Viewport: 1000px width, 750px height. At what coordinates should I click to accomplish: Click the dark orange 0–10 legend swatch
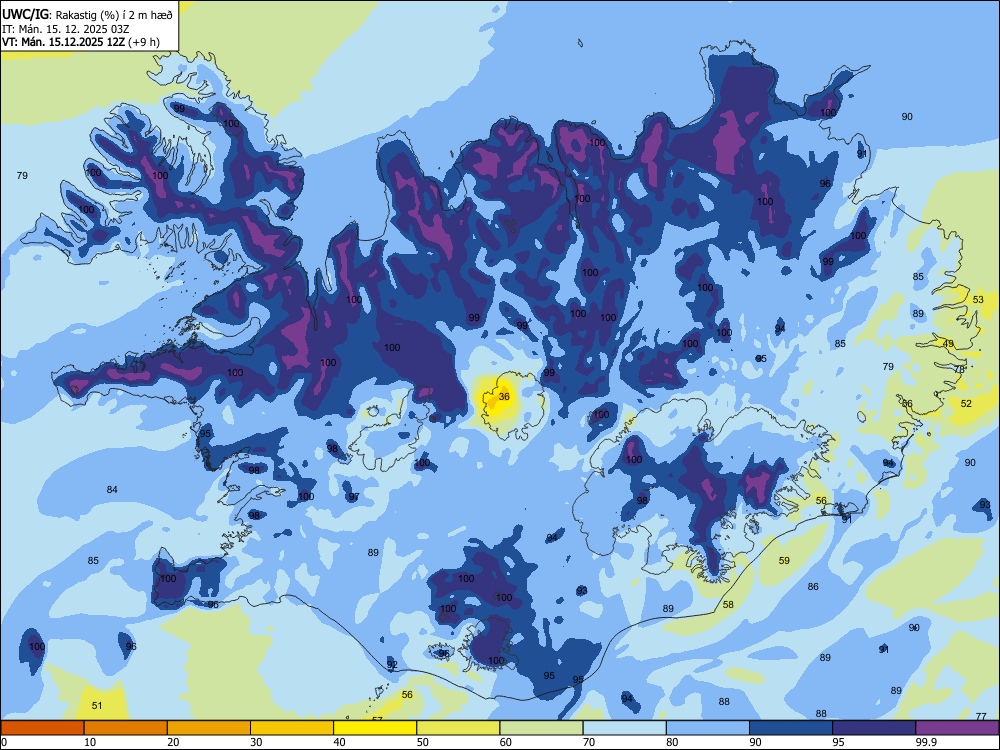click(42, 728)
